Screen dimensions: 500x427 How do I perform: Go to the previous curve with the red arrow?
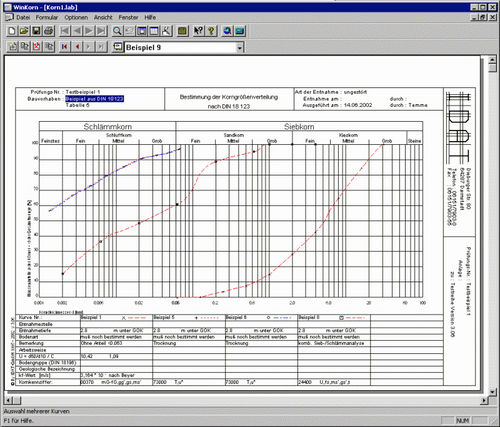point(77,47)
